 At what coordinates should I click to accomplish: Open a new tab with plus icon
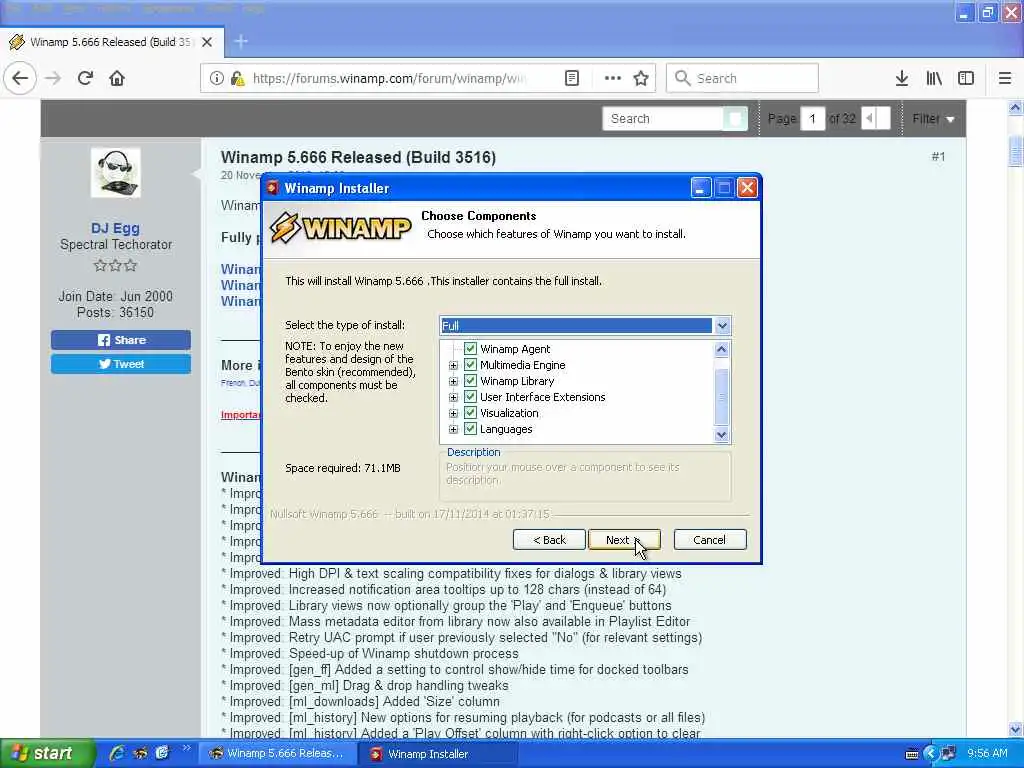pos(241,42)
